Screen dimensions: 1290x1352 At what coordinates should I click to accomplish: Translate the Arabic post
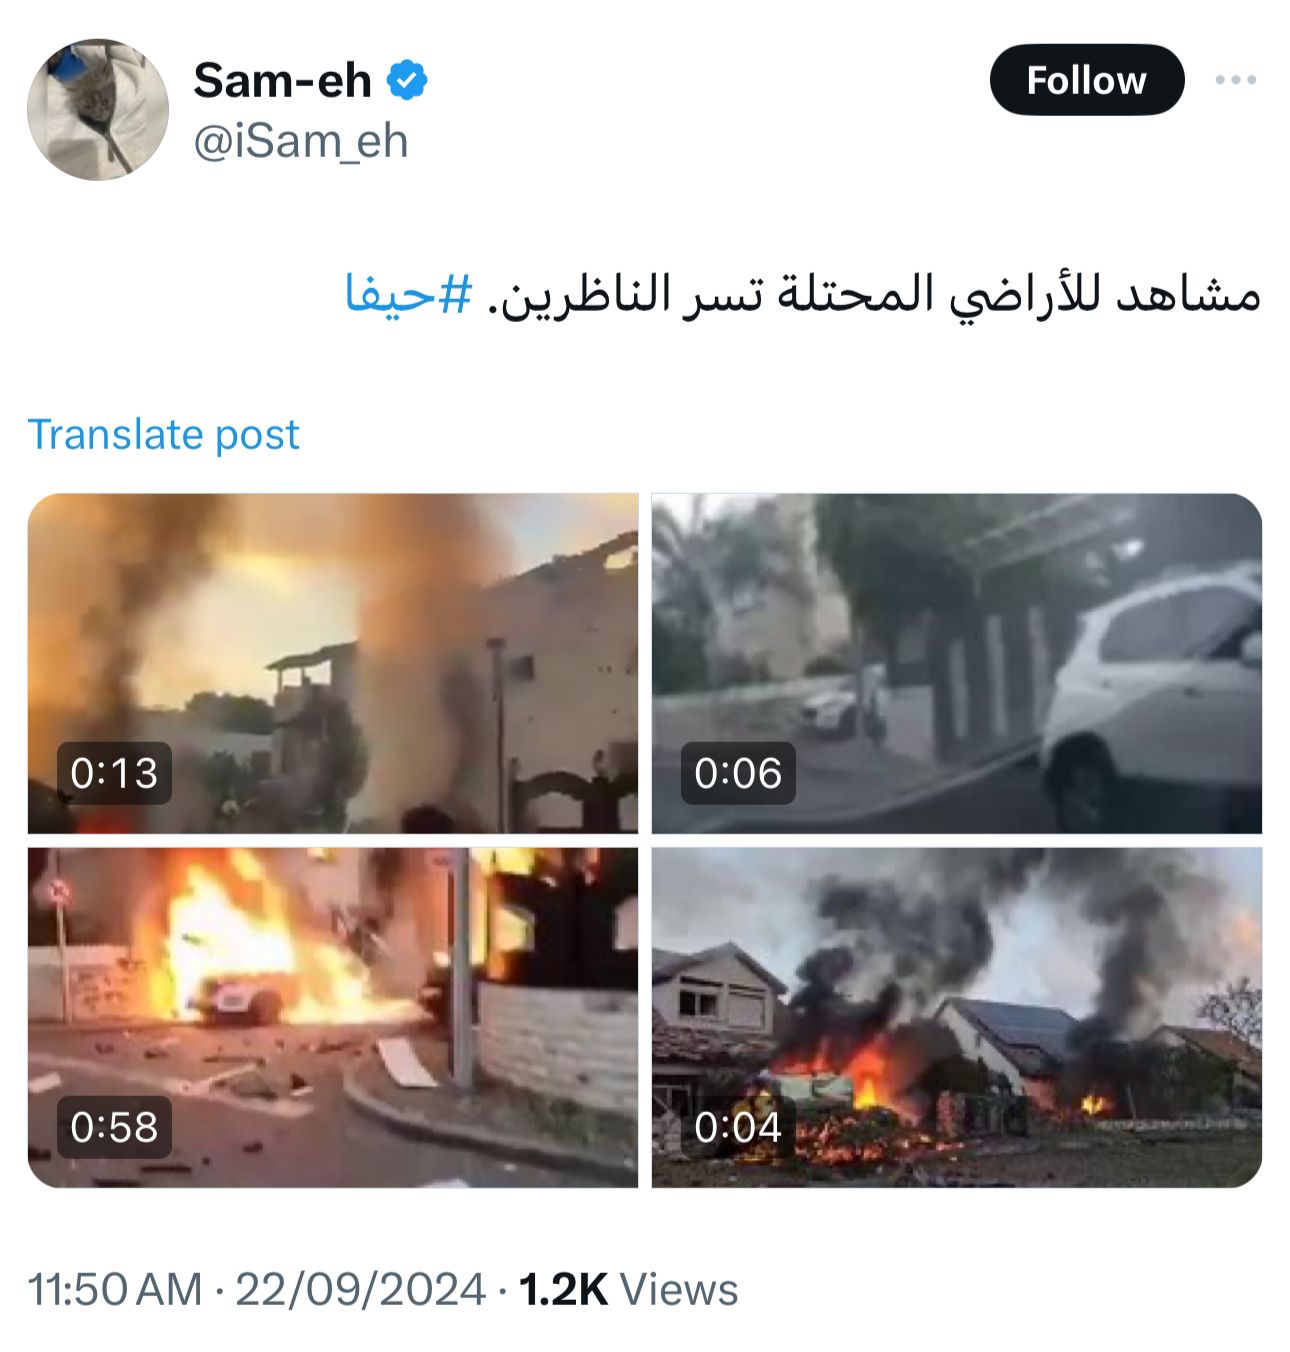(x=163, y=434)
